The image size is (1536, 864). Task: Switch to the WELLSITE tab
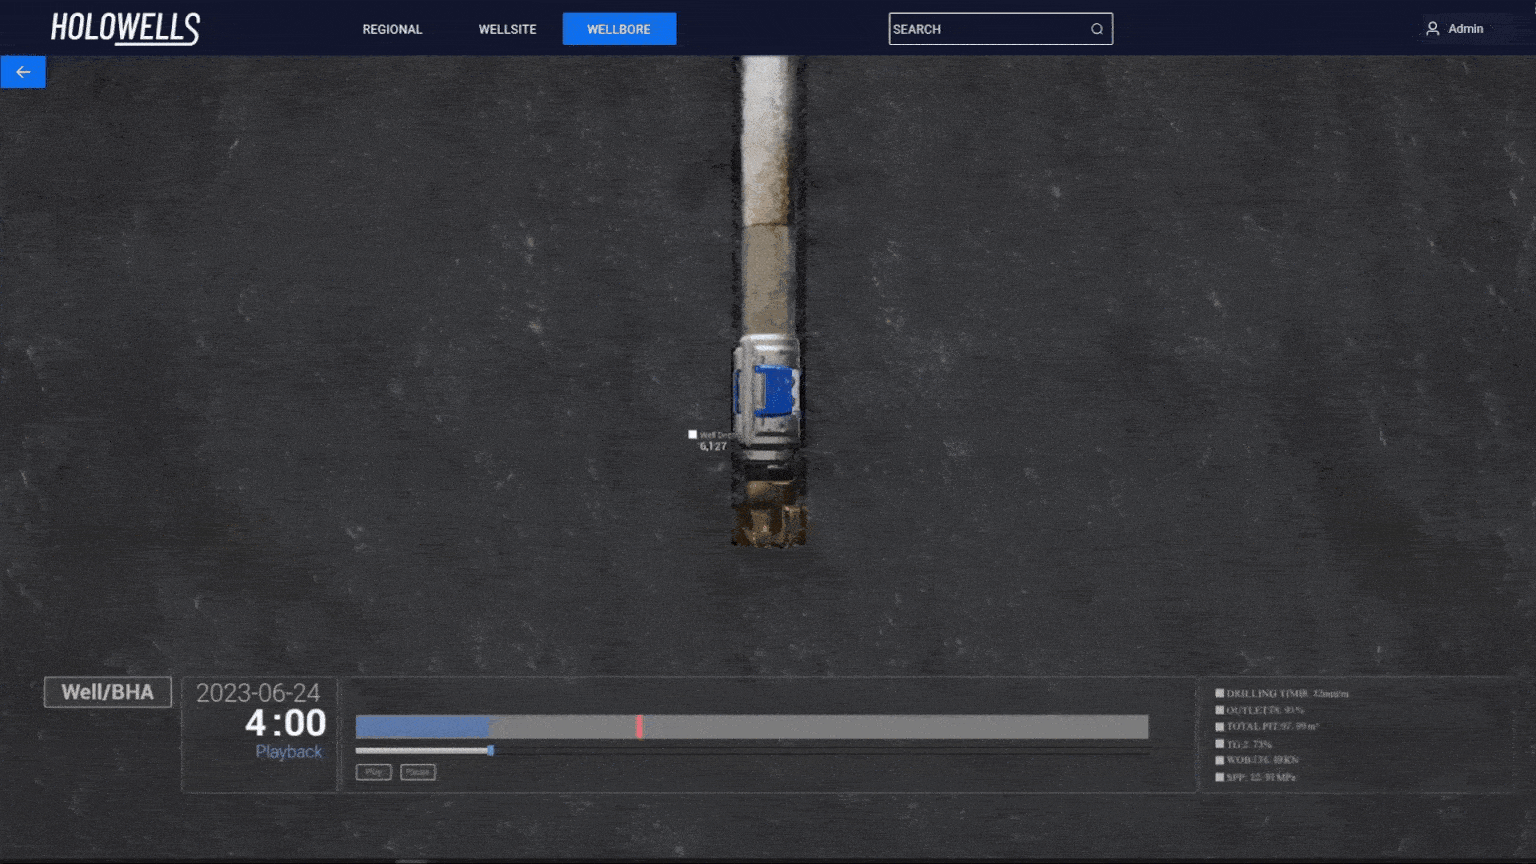[x=507, y=29]
